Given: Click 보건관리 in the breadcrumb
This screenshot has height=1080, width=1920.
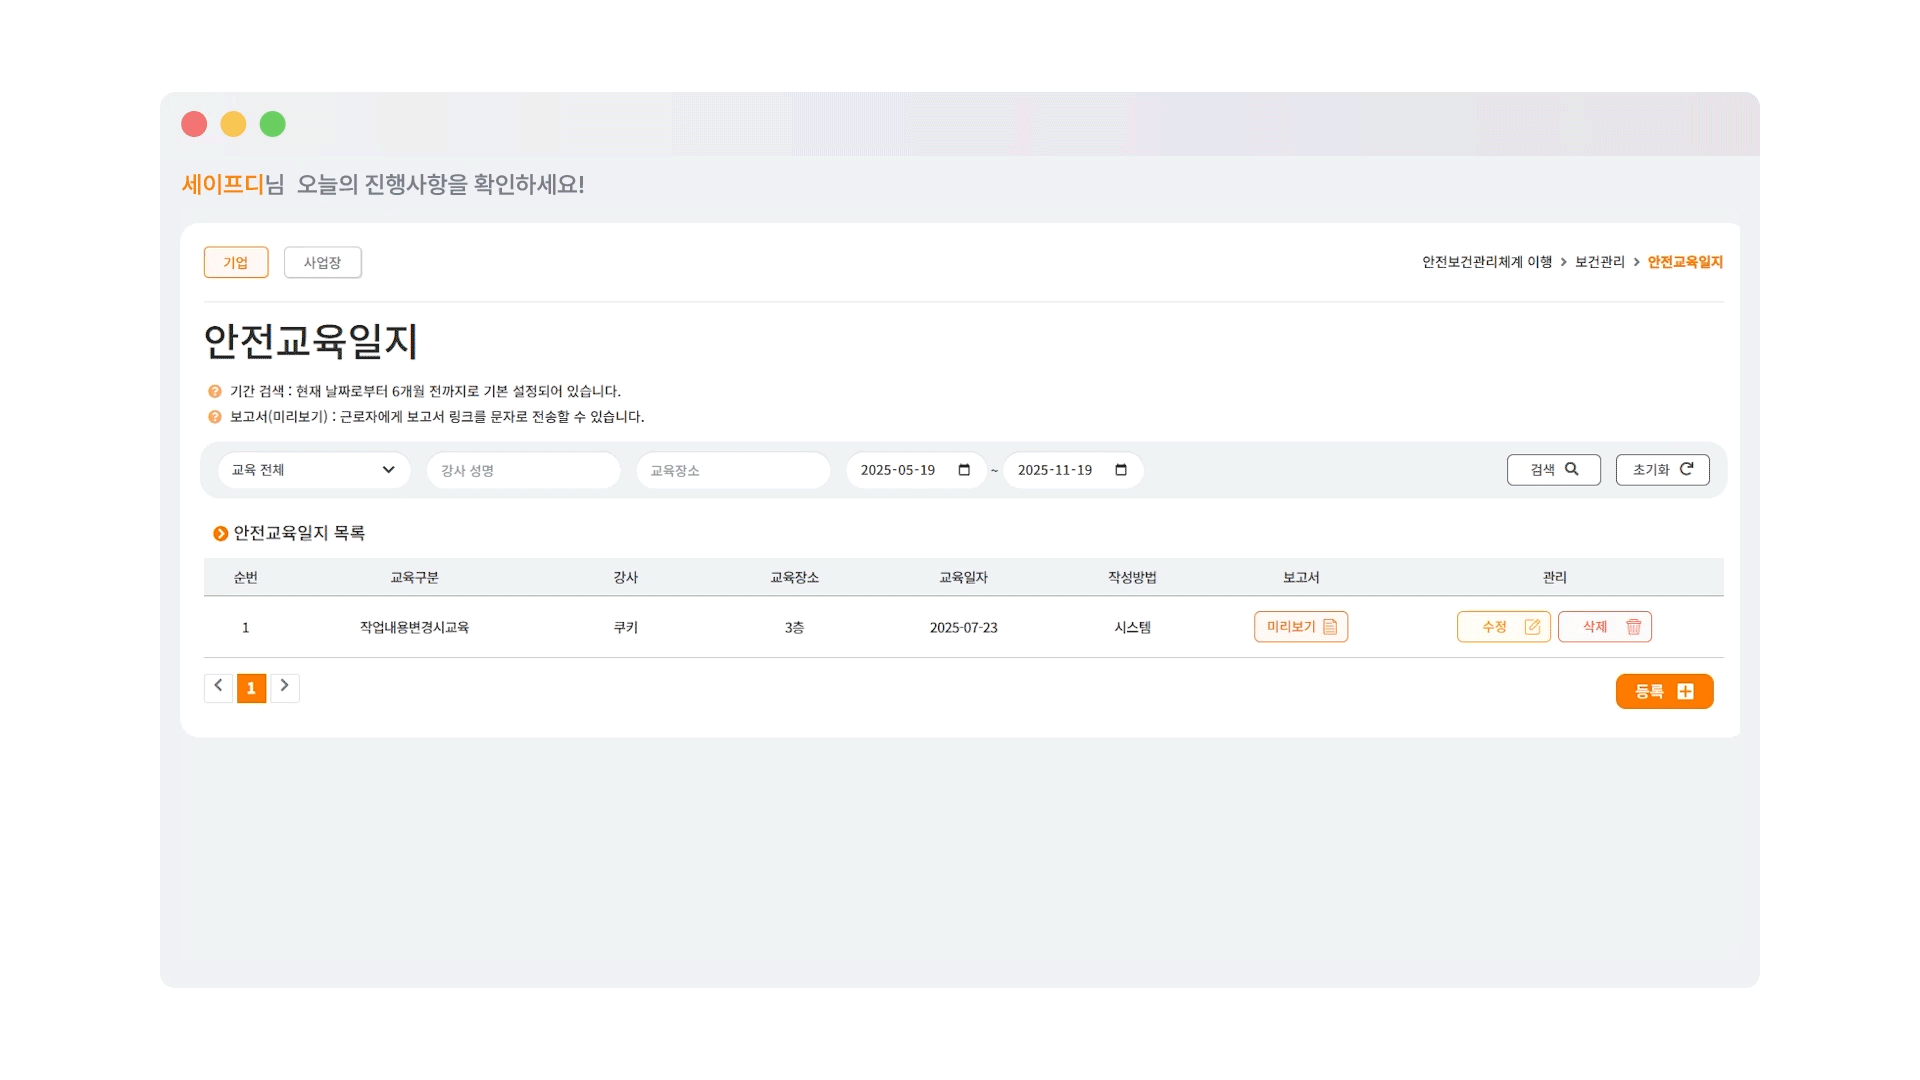Looking at the screenshot, I should [x=1599, y=262].
